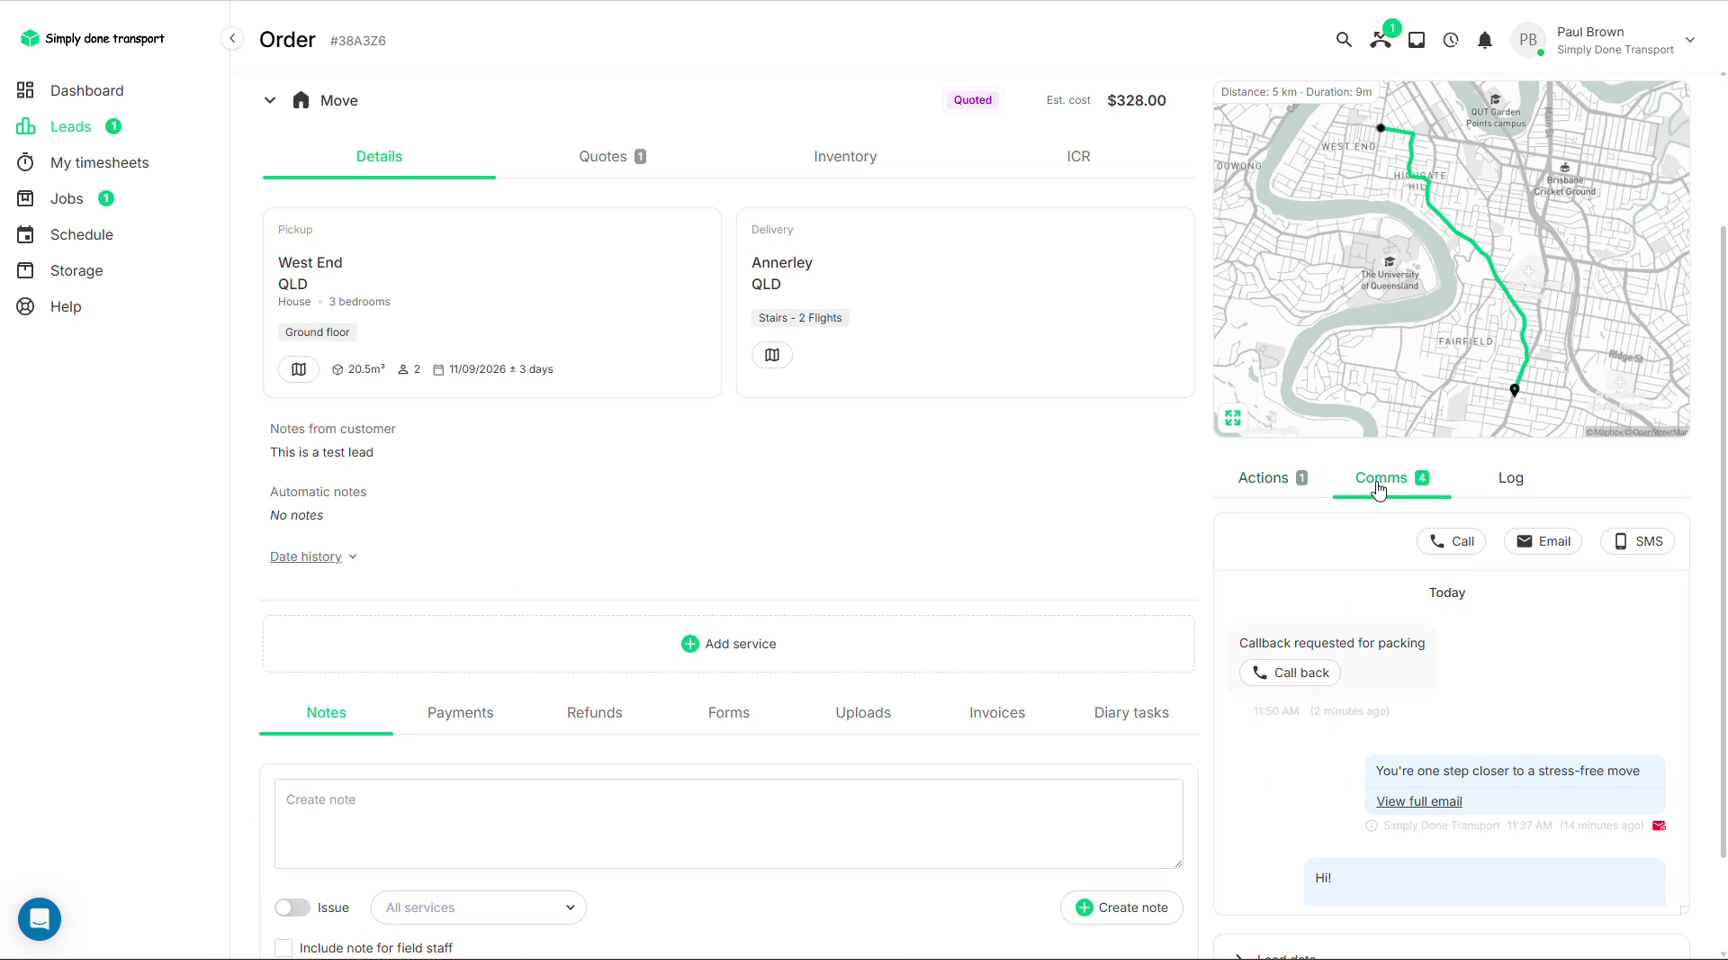Click the Simply done transport logo

click(x=92, y=38)
